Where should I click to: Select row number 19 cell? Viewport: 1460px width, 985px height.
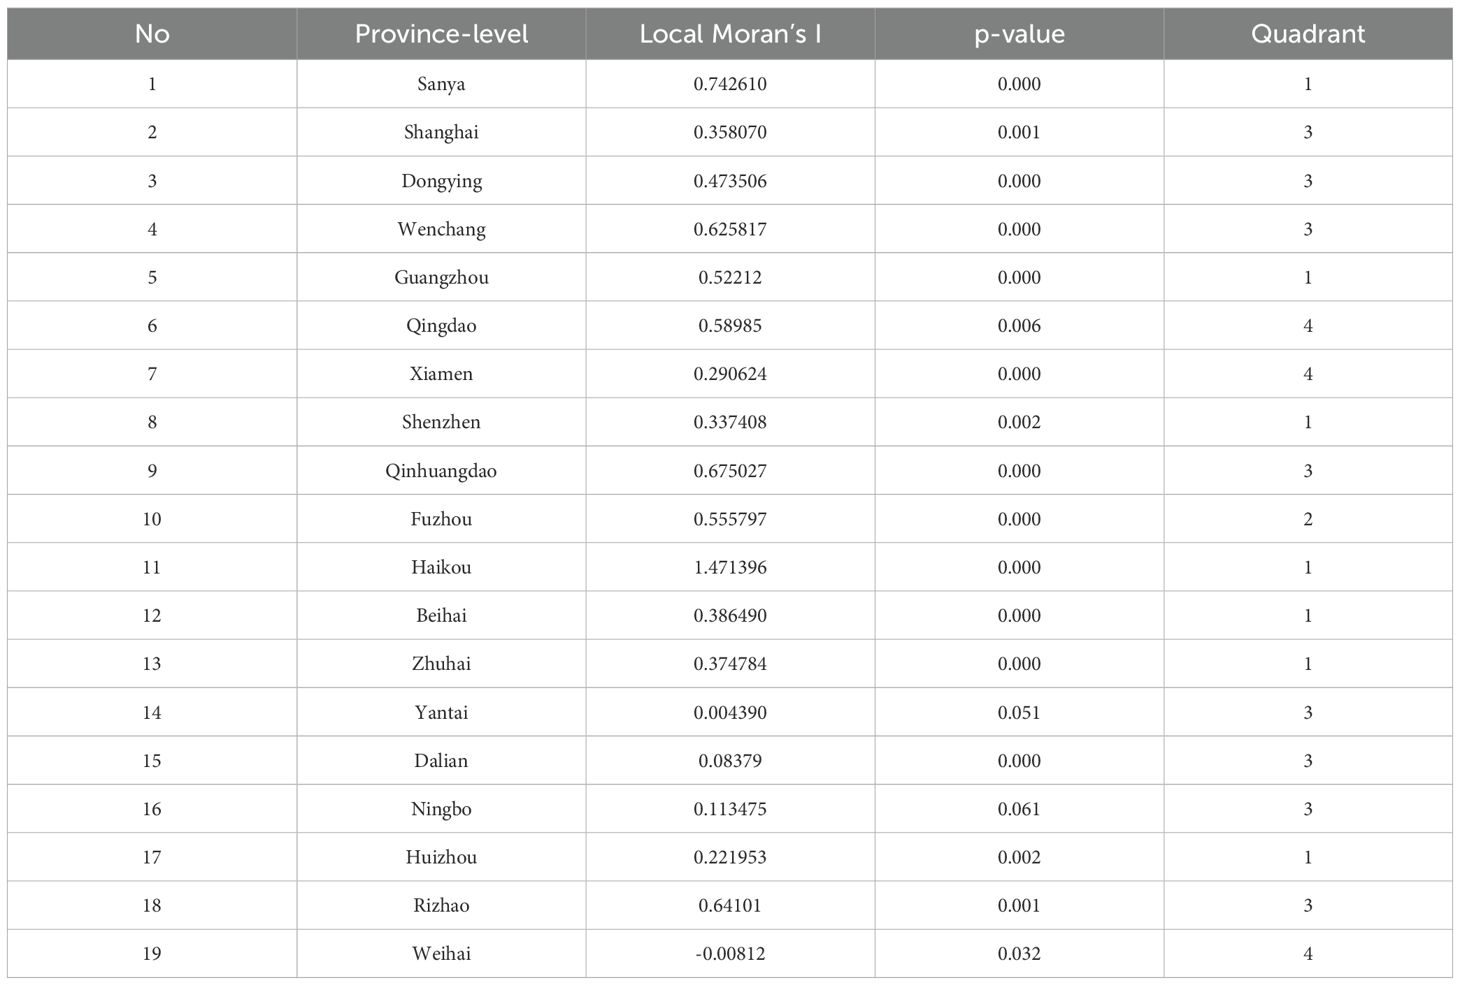click(x=152, y=953)
